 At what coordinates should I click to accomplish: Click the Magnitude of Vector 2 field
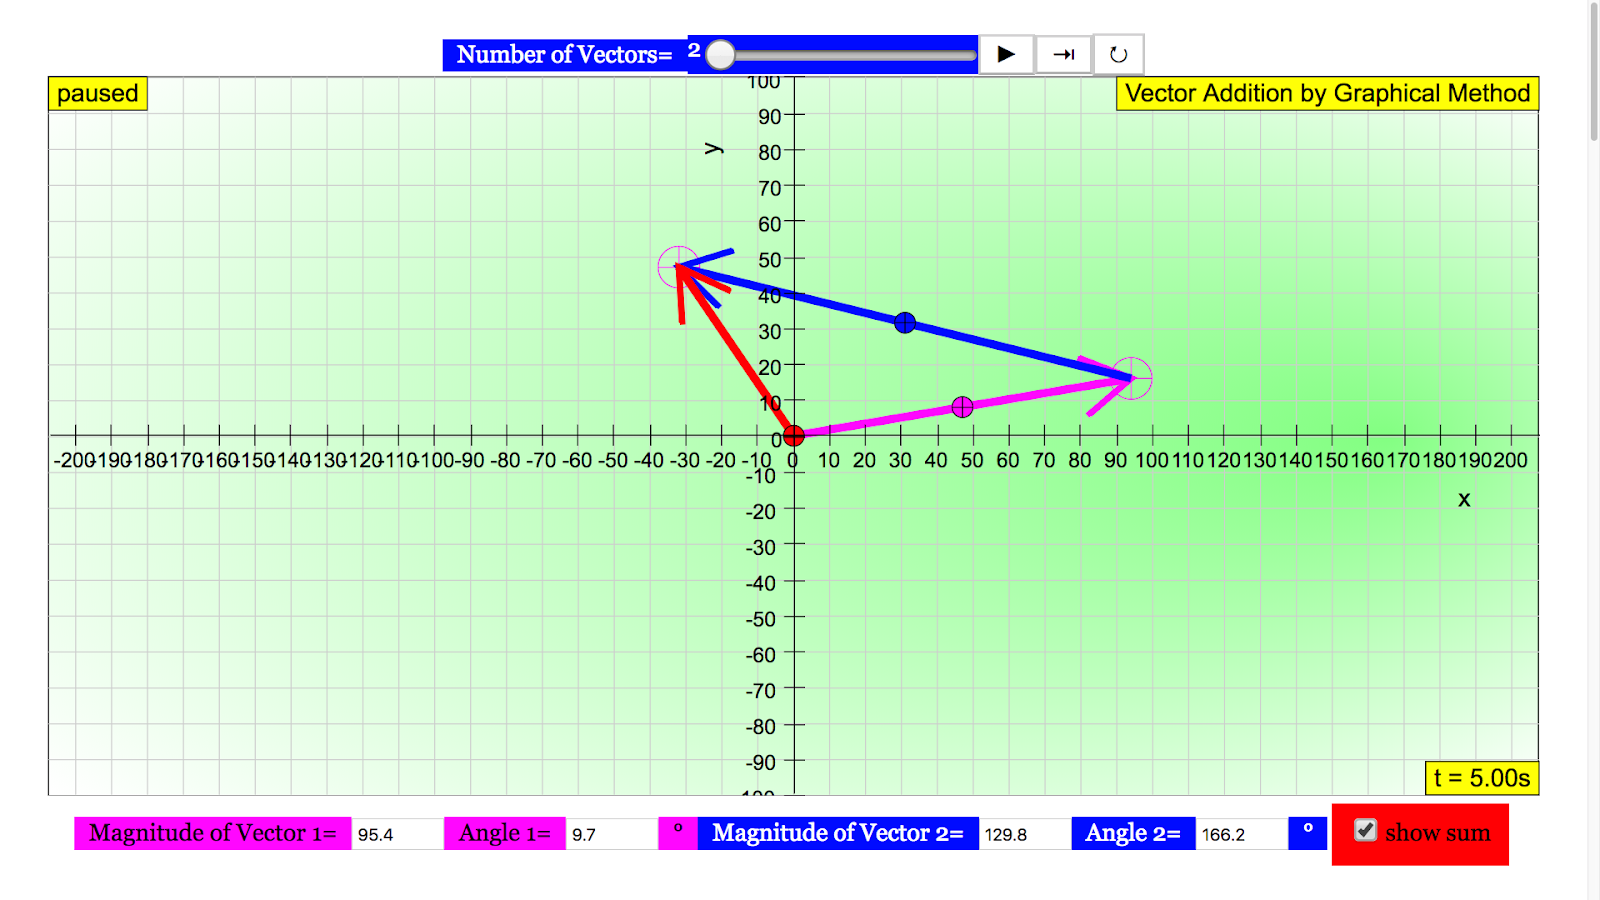[x=1024, y=834]
